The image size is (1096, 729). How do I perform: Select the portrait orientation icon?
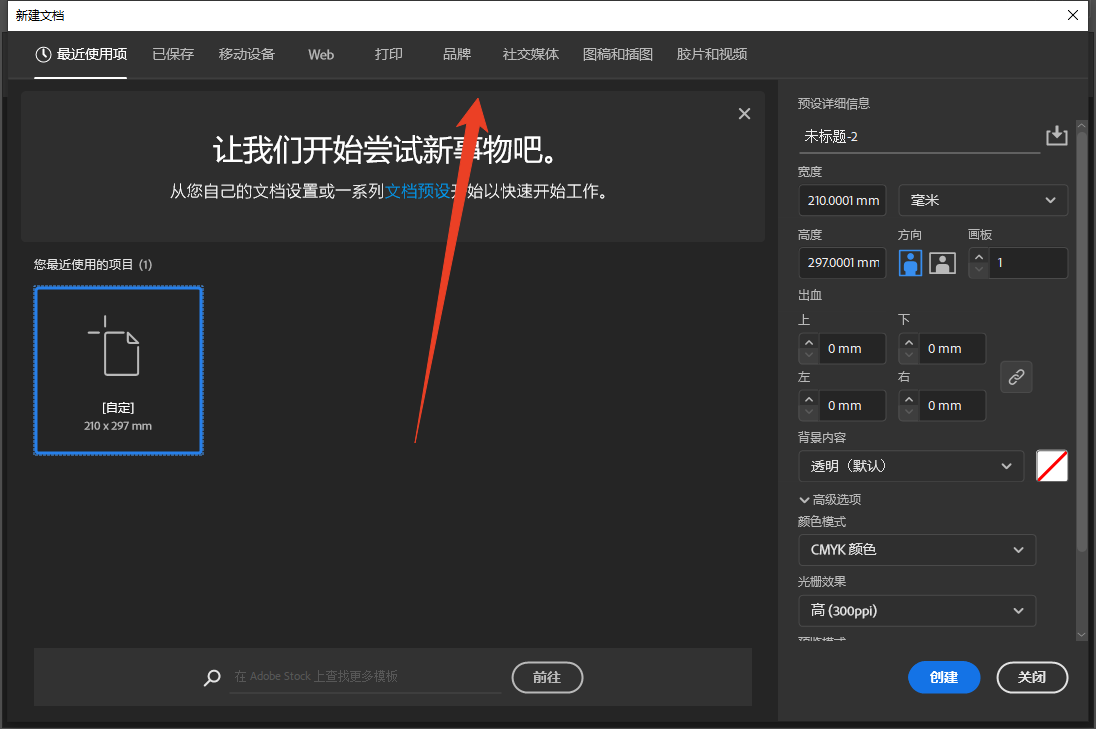(909, 262)
